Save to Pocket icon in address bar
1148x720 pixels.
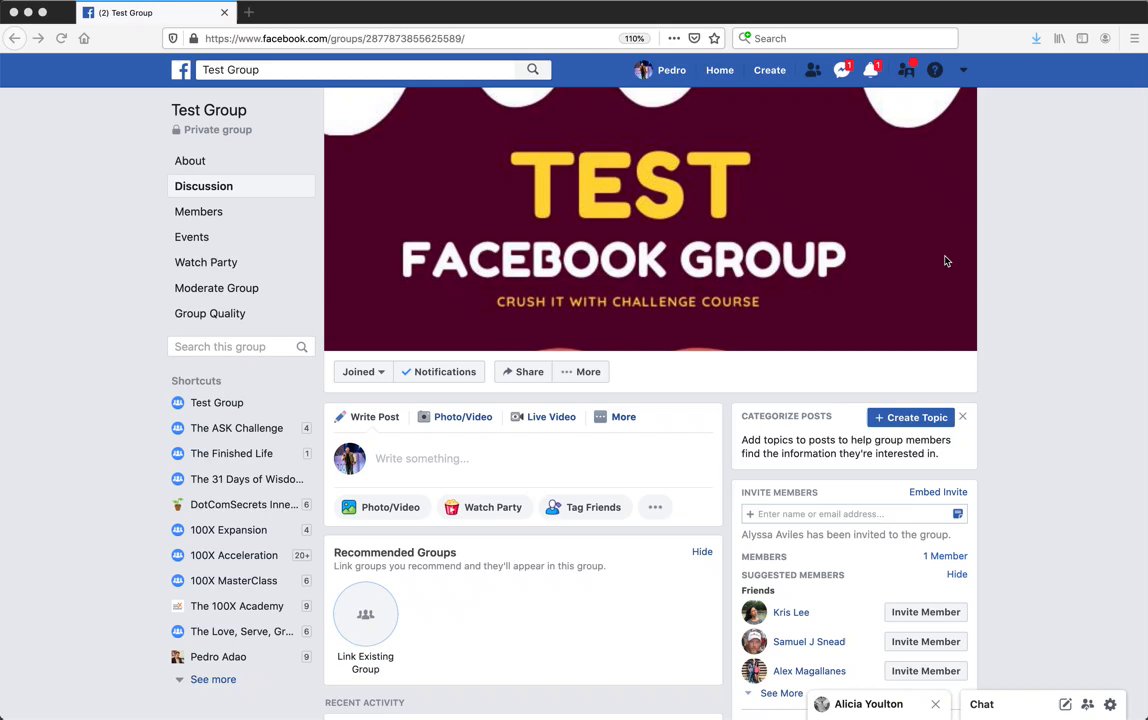(x=694, y=38)
